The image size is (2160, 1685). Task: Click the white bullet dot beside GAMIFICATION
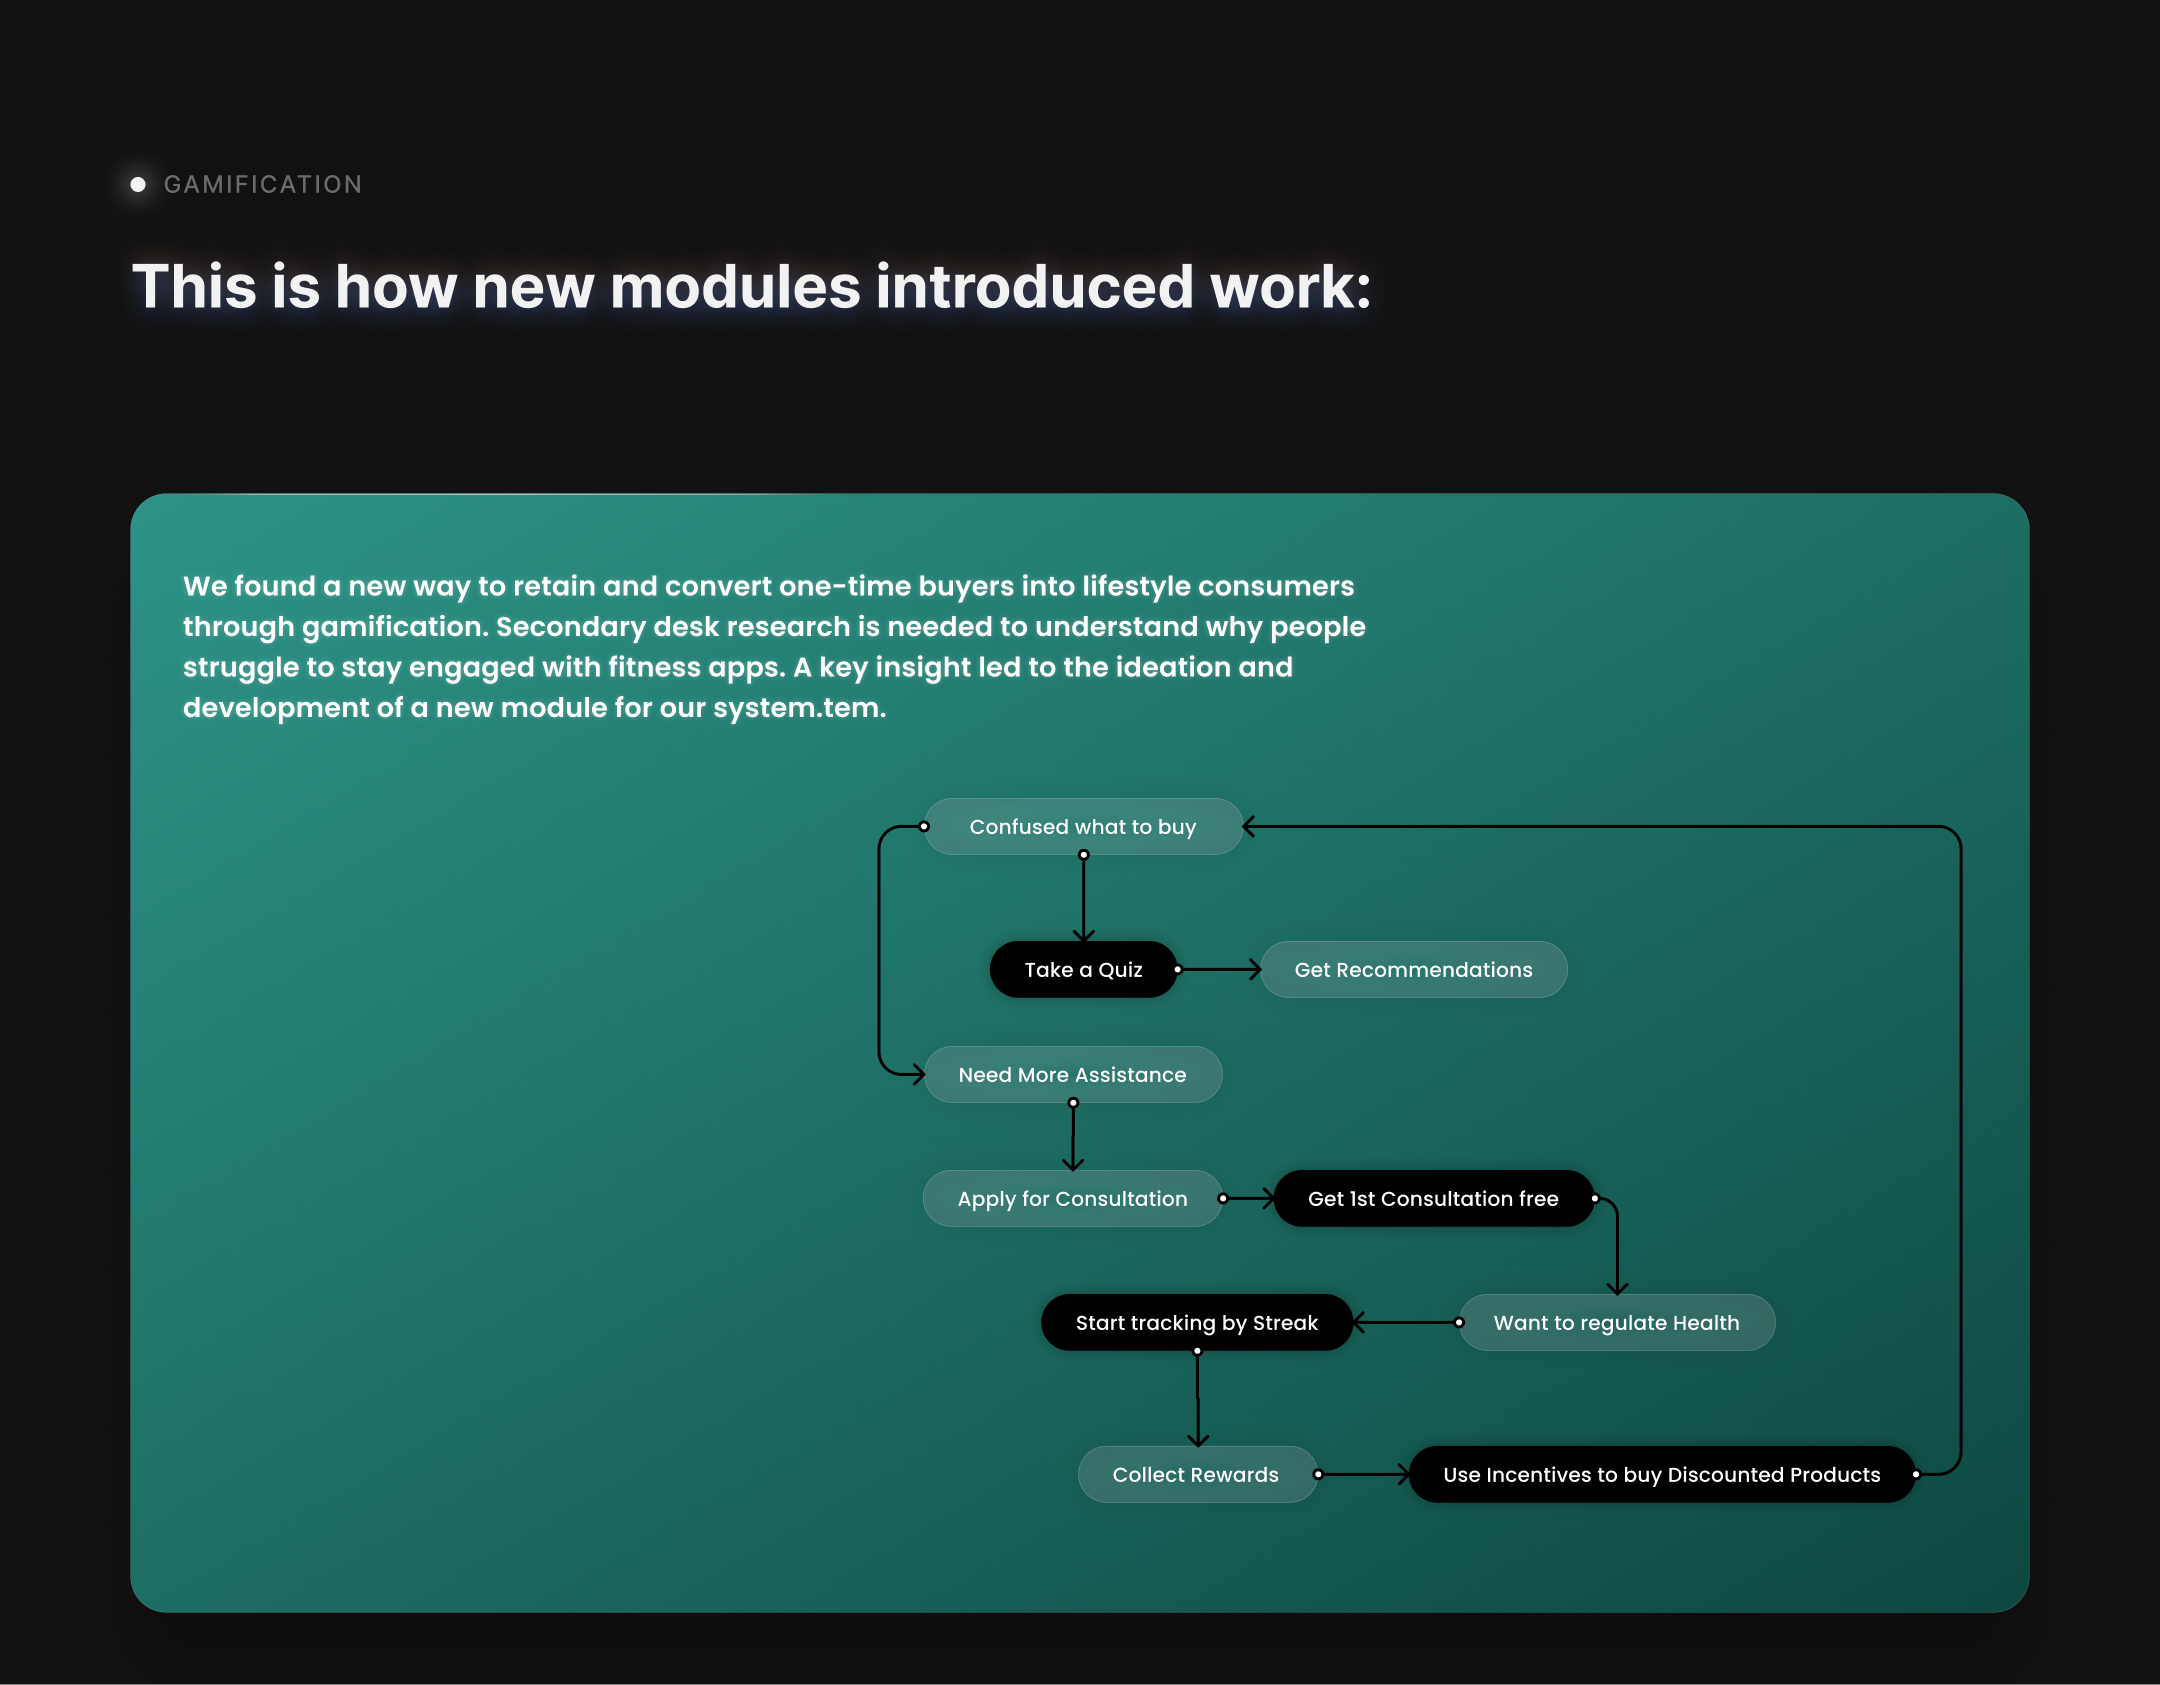[x=138, y=184]
